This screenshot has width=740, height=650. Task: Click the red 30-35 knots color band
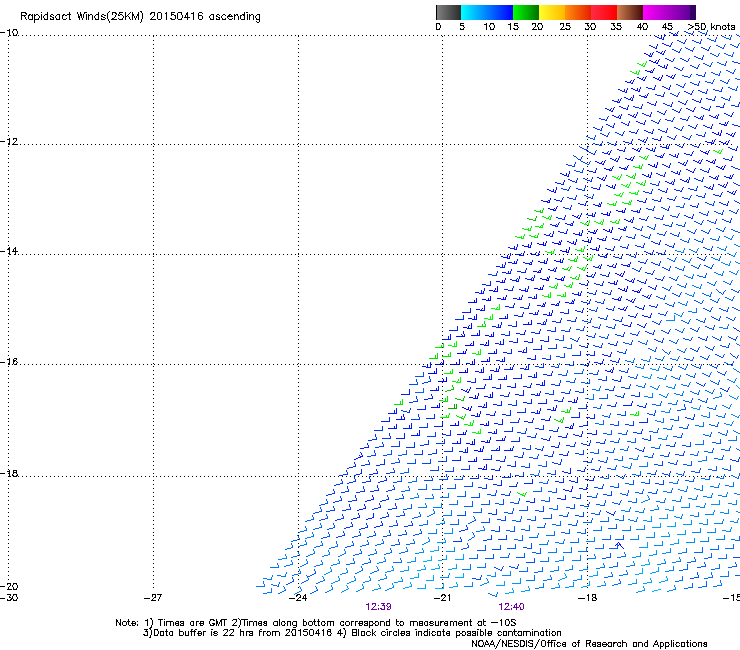click(x=604, y=12)
